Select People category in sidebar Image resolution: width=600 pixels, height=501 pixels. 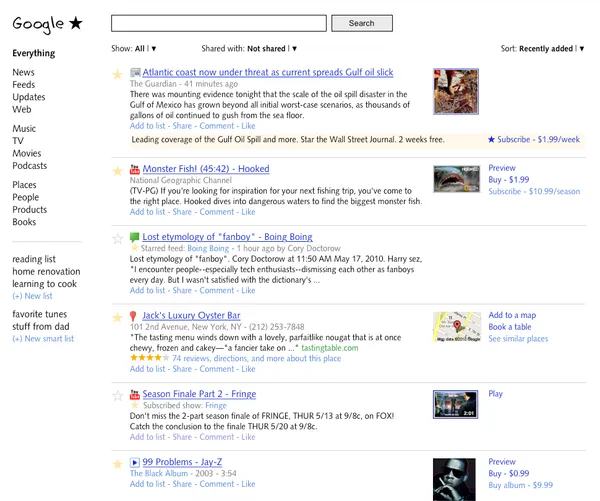26,197
